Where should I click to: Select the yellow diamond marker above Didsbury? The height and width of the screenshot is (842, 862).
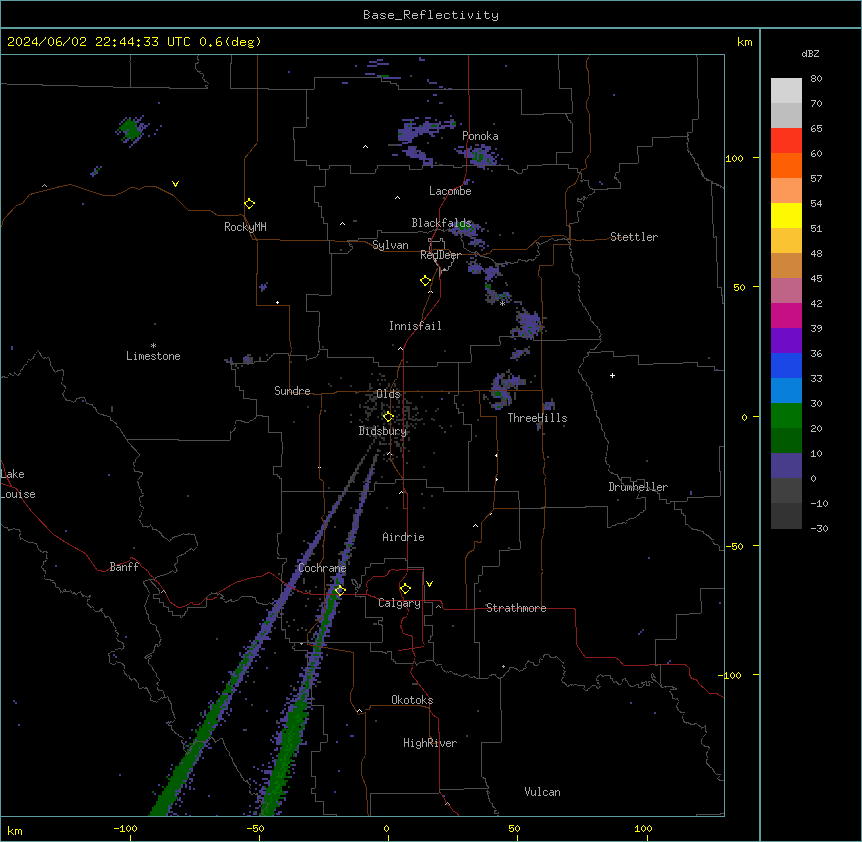coord(388,417)
